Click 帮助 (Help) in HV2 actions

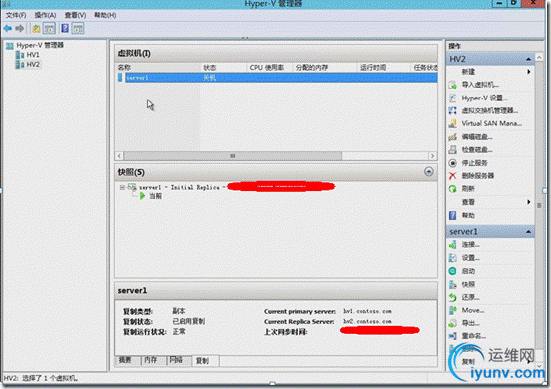tap(468, 215)
